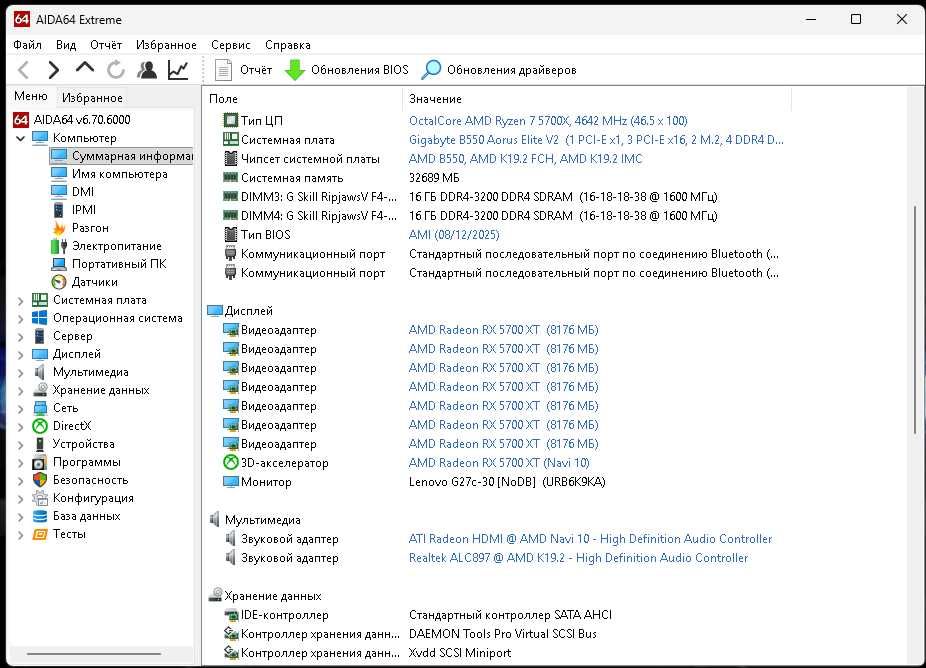Screen dimensions: 926x668
Task: Go up one level with up arrow icon
Action: coord(85,68)
